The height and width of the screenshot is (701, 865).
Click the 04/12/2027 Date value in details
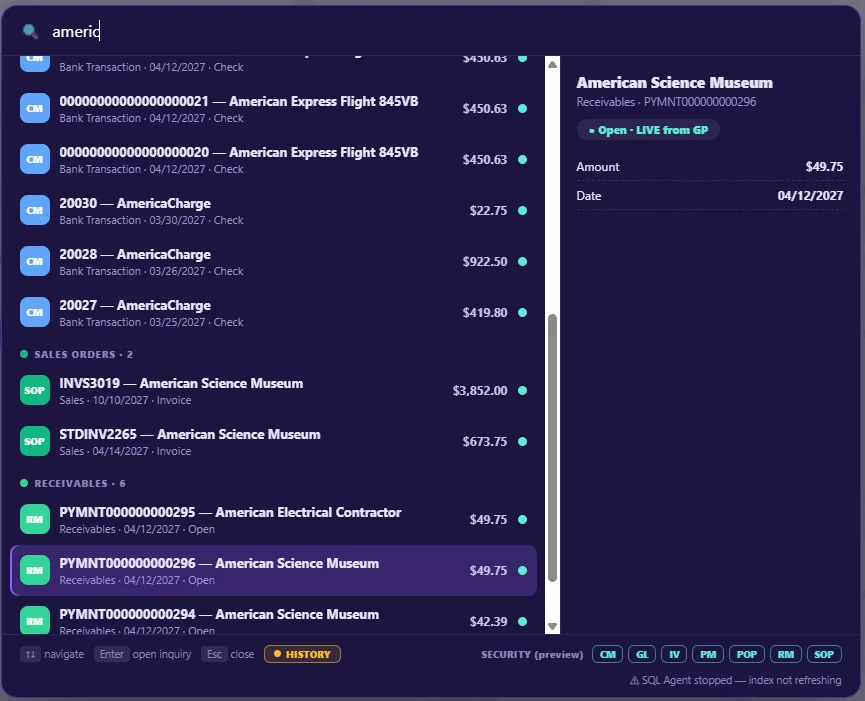810,196
